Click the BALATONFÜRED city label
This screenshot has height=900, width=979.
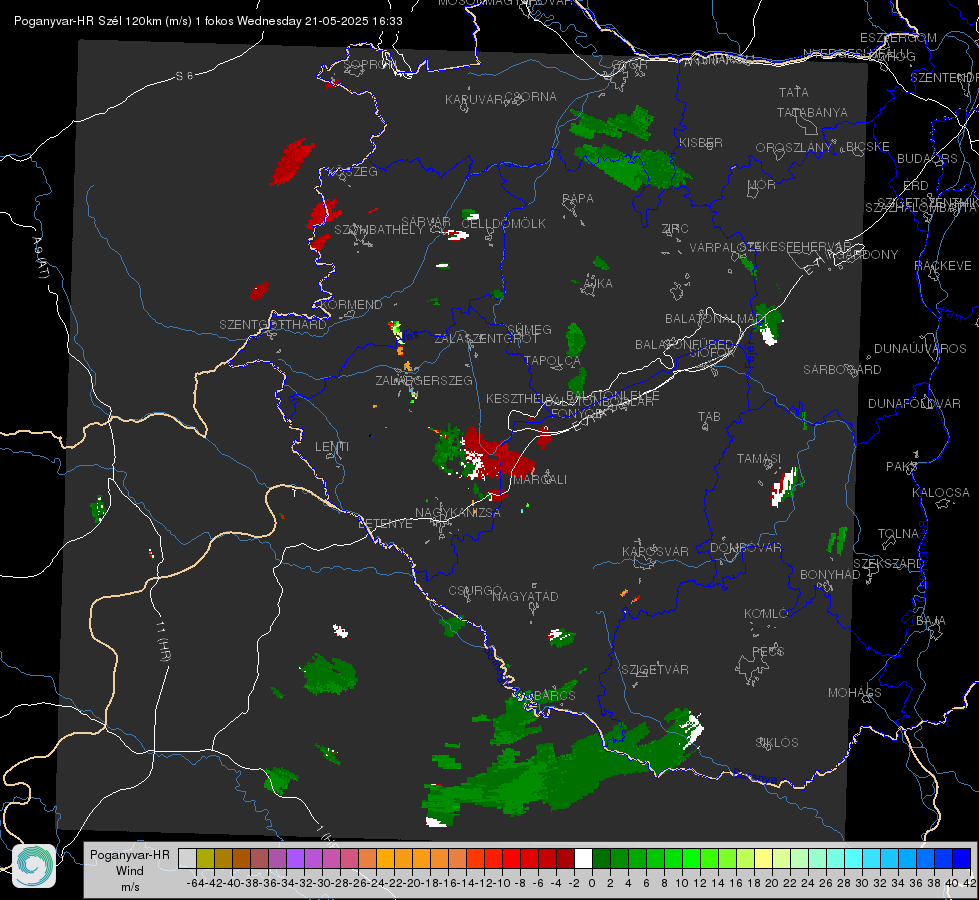point(684,344)
